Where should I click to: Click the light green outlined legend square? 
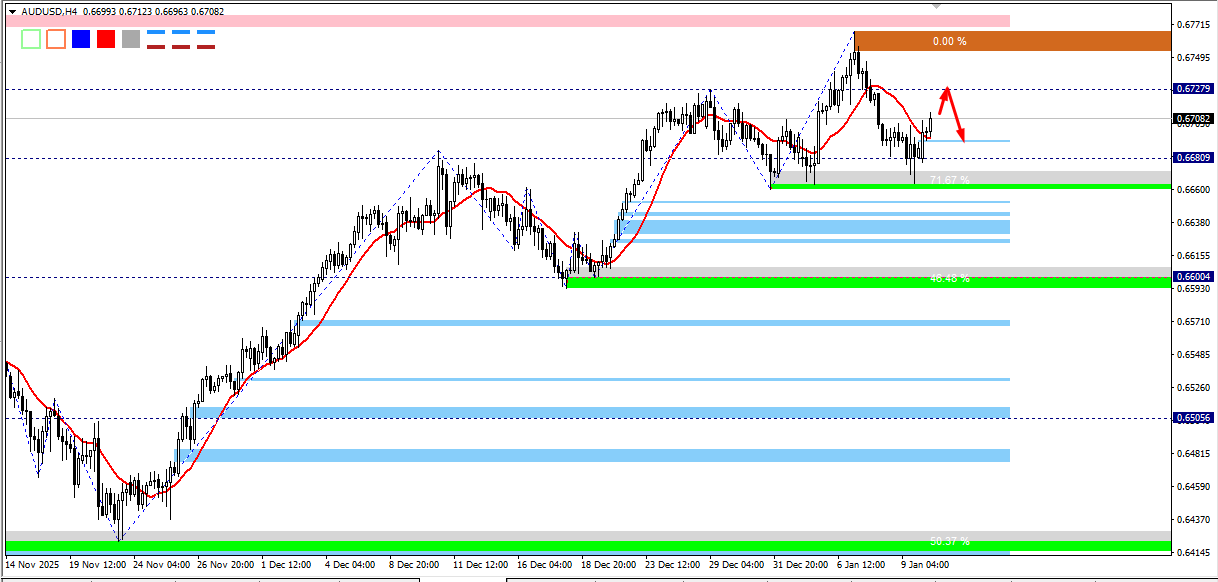[x=31, y=39]
